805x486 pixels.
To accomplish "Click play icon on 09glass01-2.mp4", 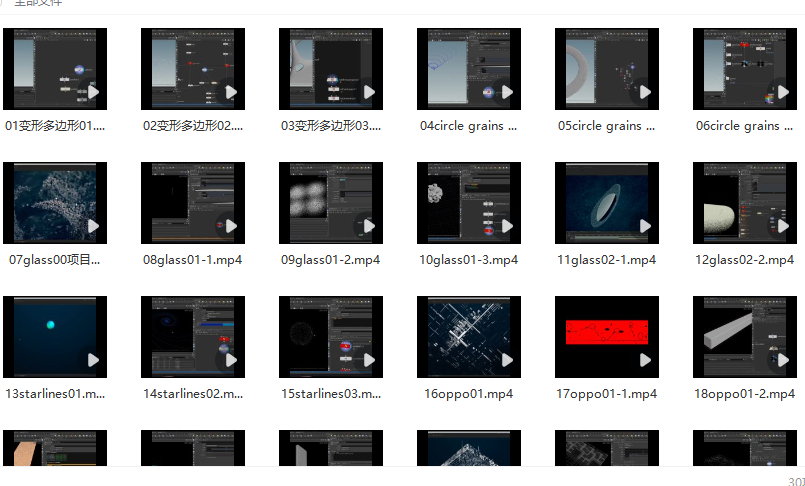I will pyautogui.click(x=369, y=226).
